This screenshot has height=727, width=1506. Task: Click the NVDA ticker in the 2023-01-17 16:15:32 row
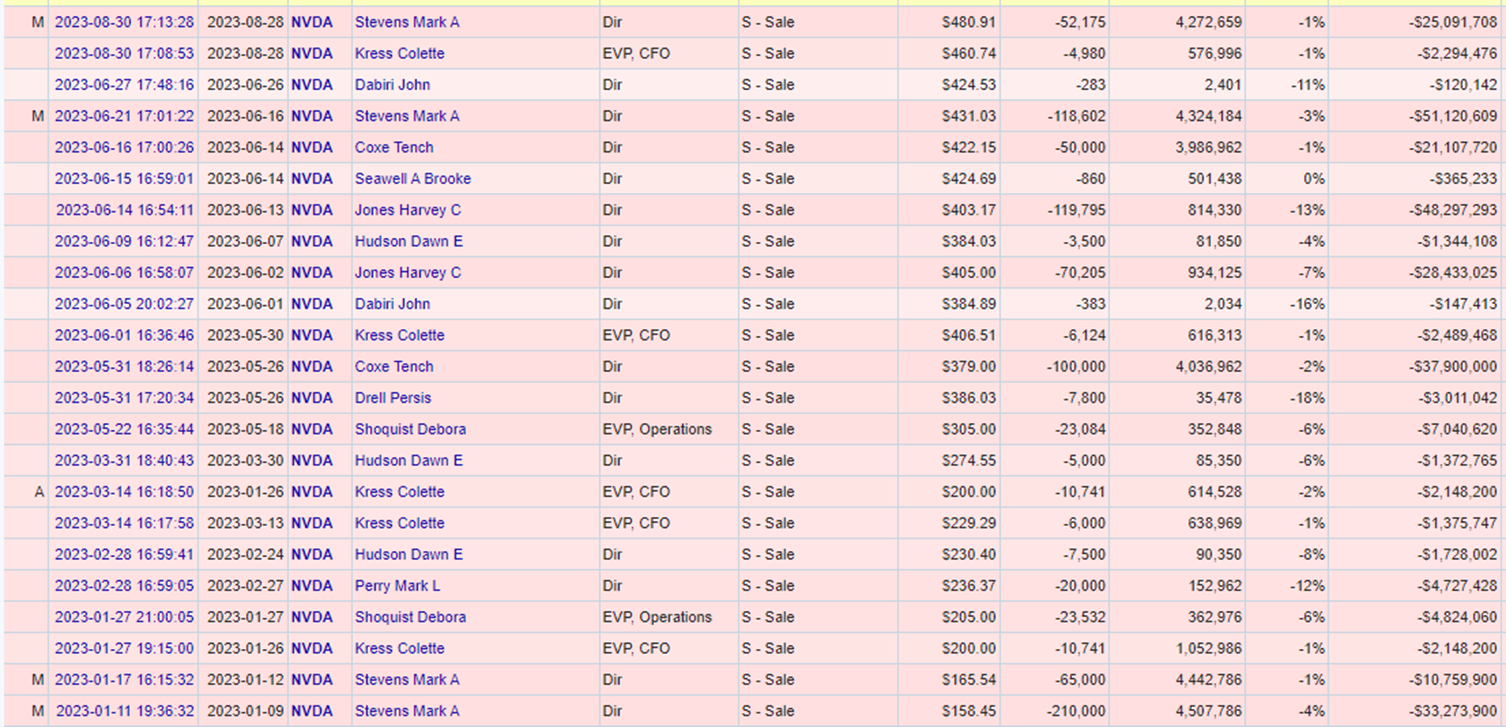312,680
